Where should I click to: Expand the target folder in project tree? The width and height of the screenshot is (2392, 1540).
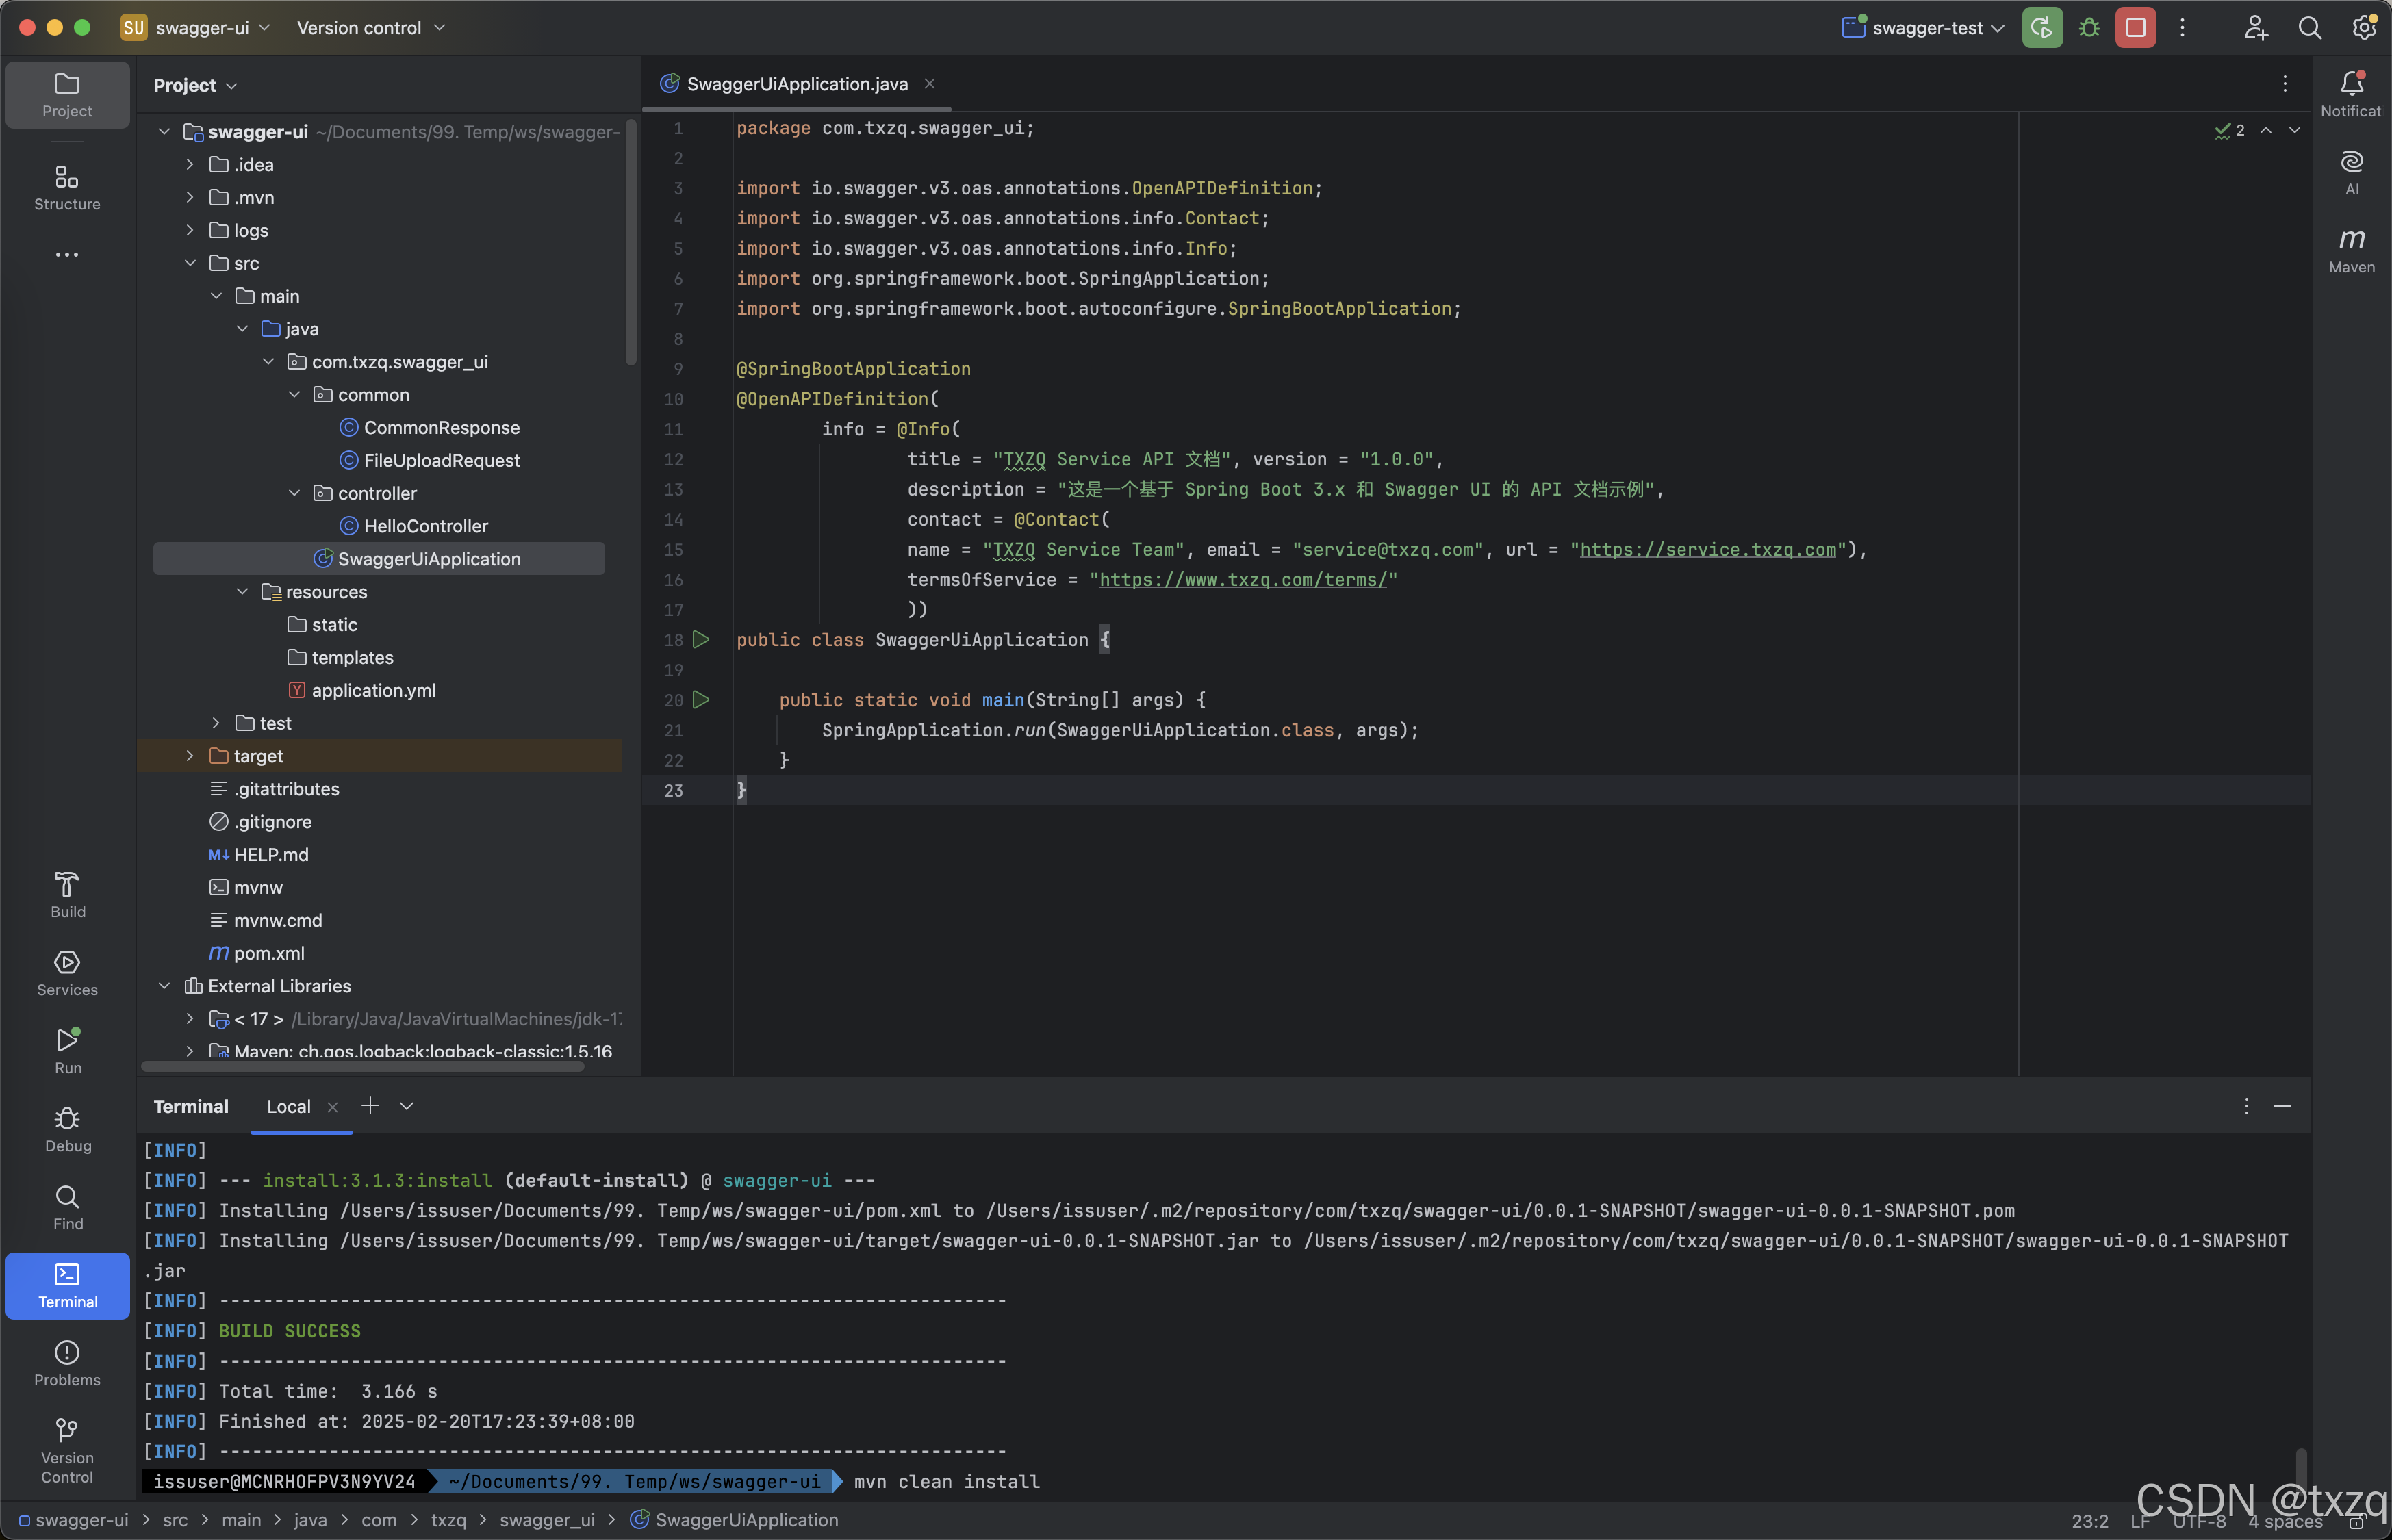pos(190,756)
